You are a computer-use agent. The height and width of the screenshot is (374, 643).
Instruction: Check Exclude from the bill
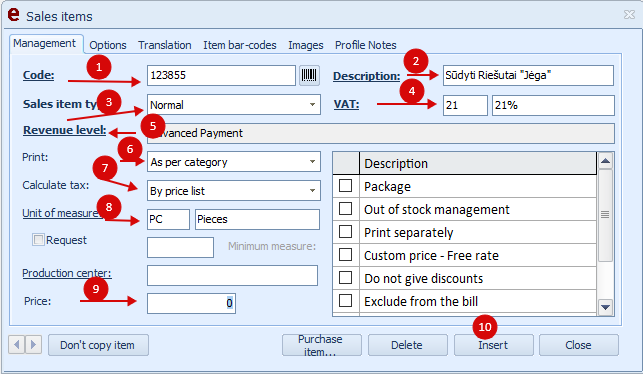[x=345, y=301]
